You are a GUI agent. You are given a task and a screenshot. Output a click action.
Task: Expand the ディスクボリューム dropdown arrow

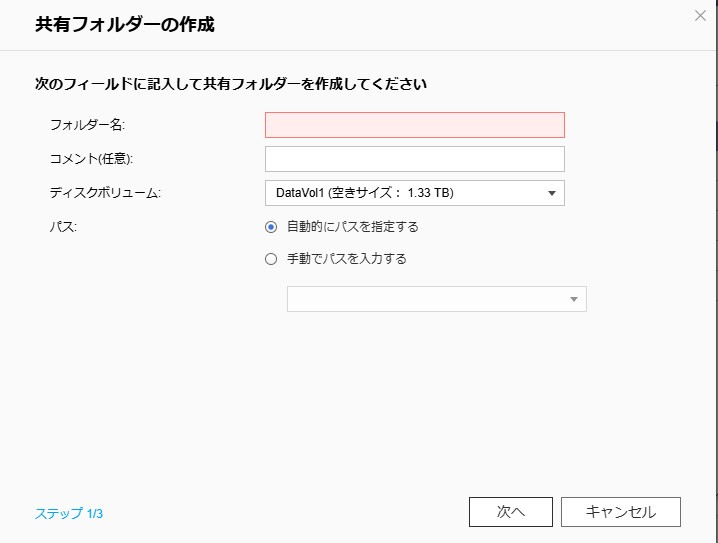552,193
